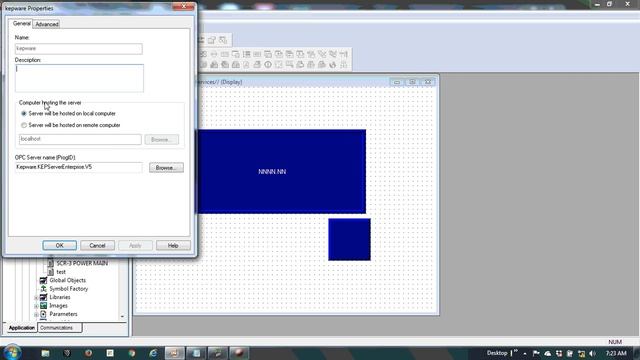
Task: Click the OPC Server name ProgID field
Action: pos(79,167)
